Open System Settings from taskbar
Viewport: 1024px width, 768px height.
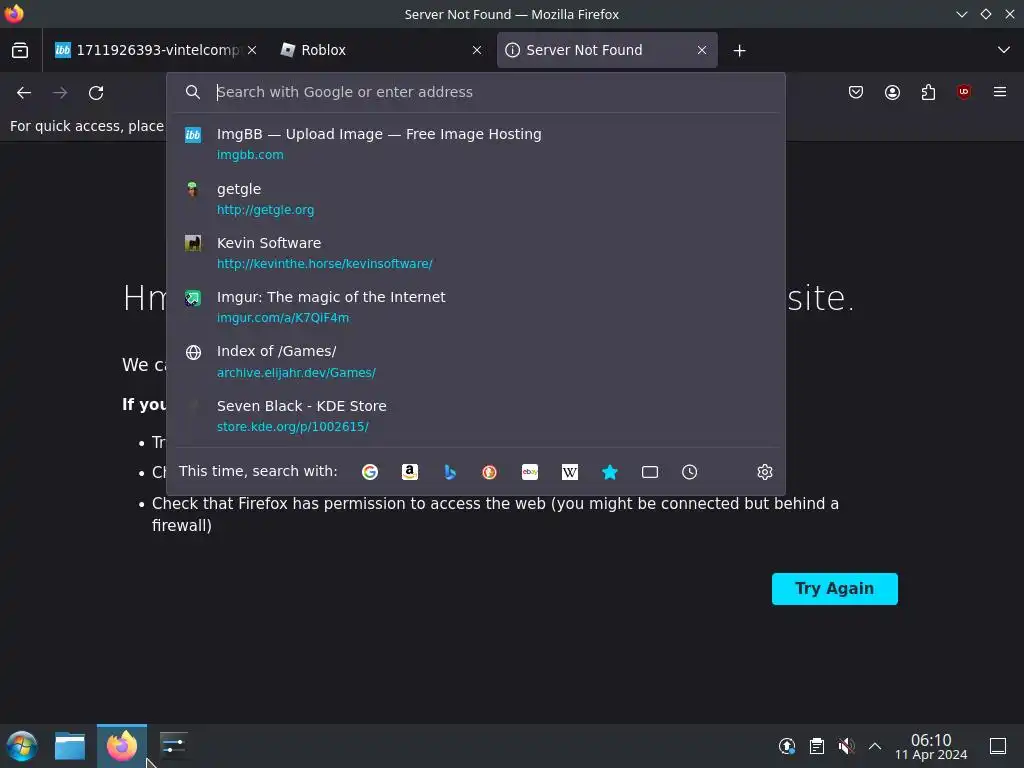174,746
